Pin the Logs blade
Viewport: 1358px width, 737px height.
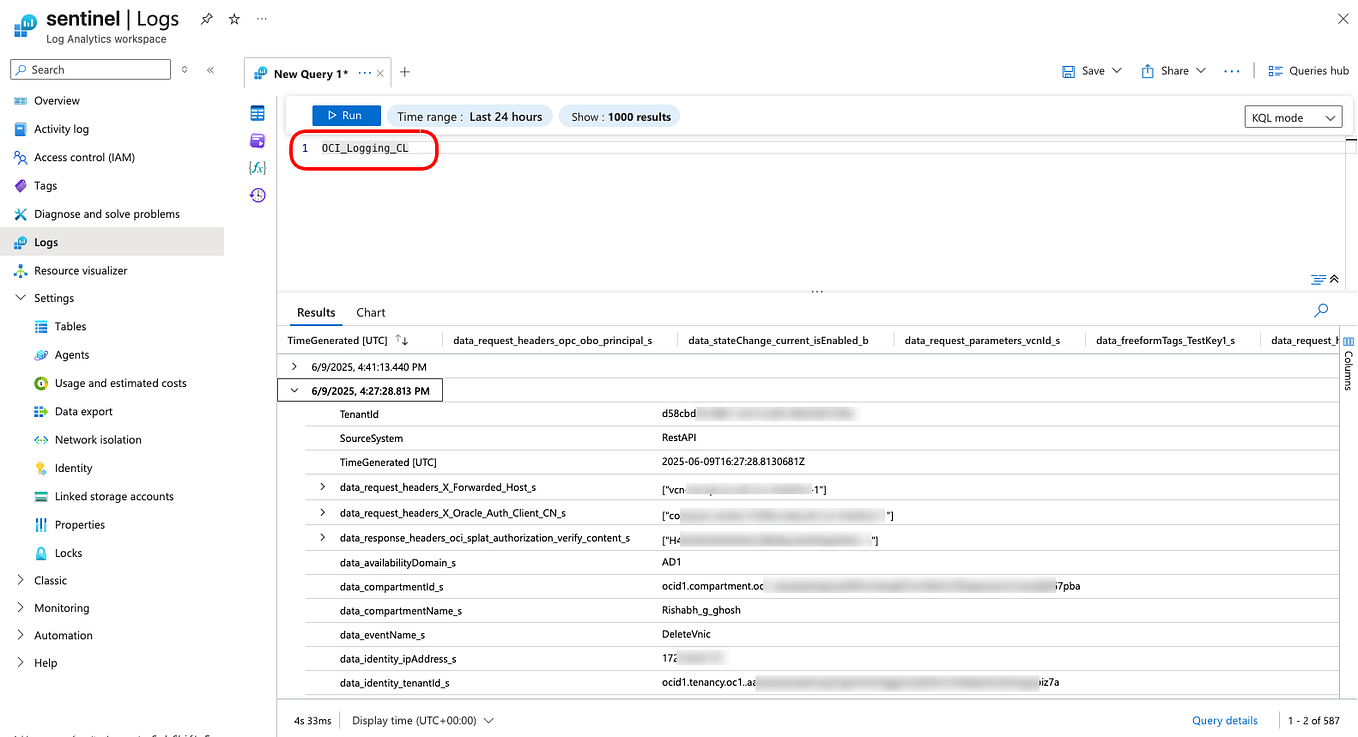click(208, 18)
